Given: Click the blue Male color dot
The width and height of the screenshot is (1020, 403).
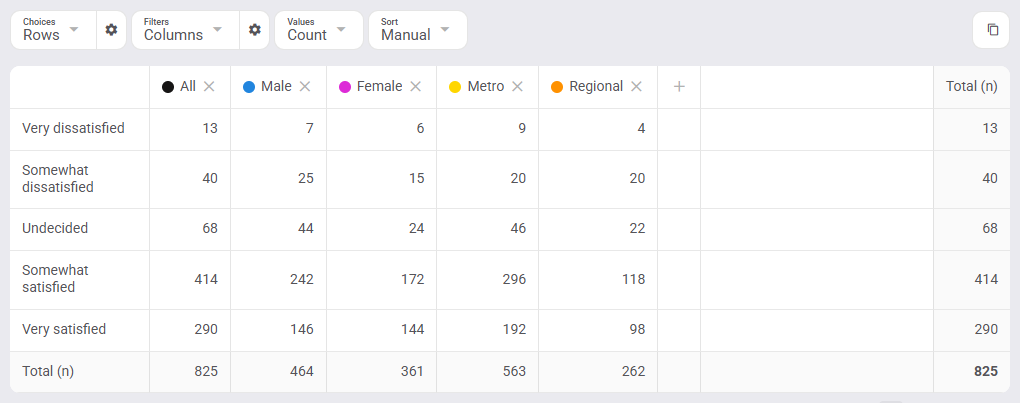Looking at the screenshot, I should coord(248,87).
